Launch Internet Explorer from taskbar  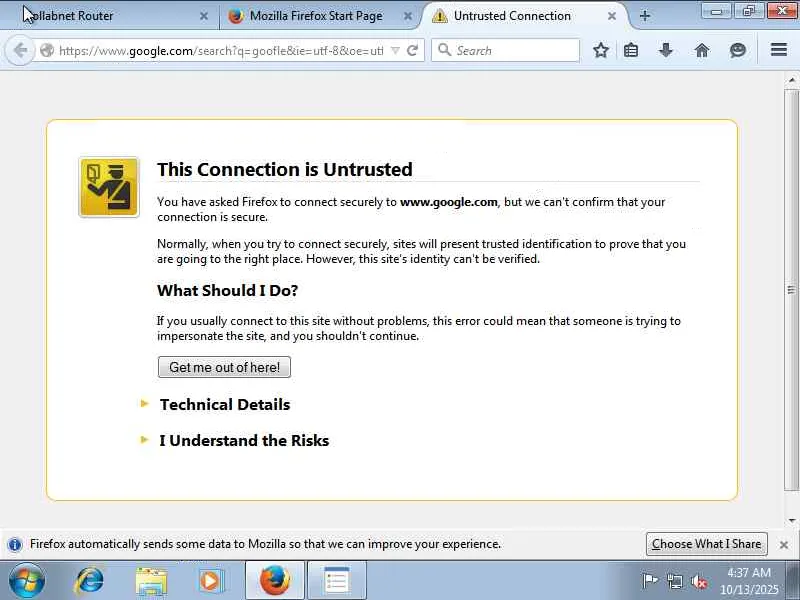coord(89,581)
